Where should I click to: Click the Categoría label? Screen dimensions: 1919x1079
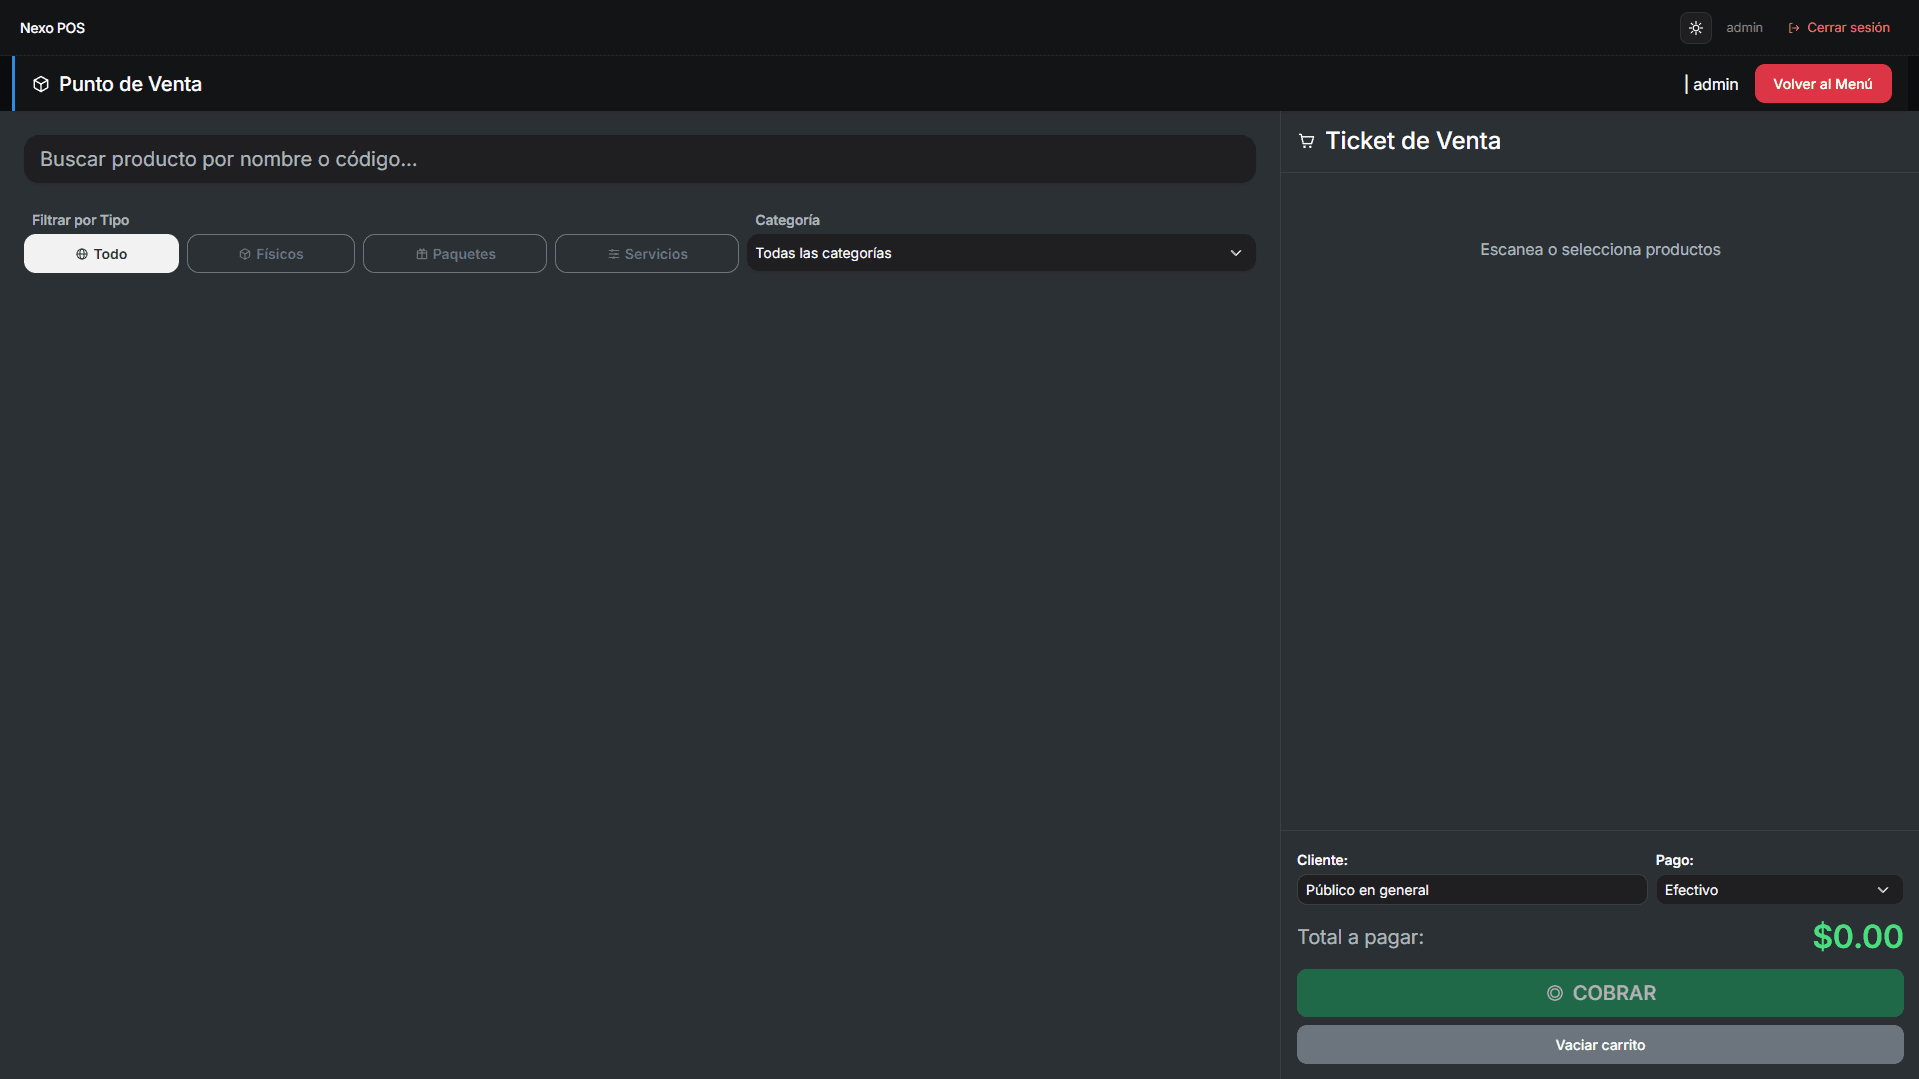click(787, 220)
